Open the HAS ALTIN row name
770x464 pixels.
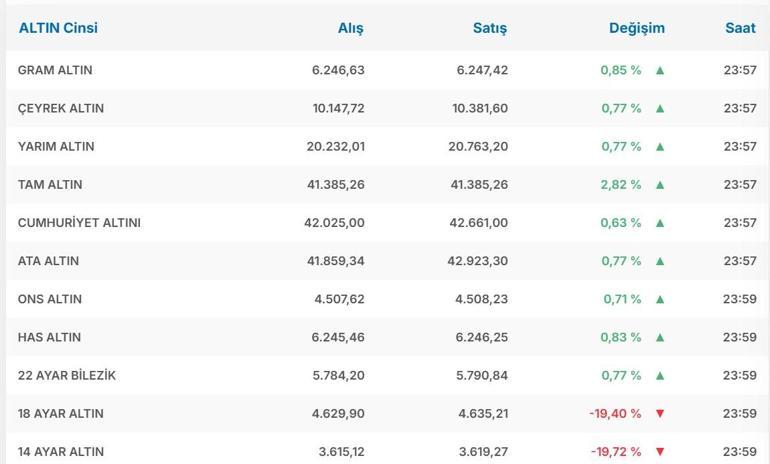[49, 337]
